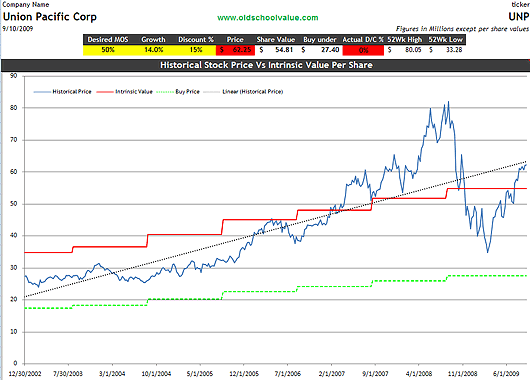Select the 9/10/2009 date cell
Viewport: 530px width, 380px height.
18,29
